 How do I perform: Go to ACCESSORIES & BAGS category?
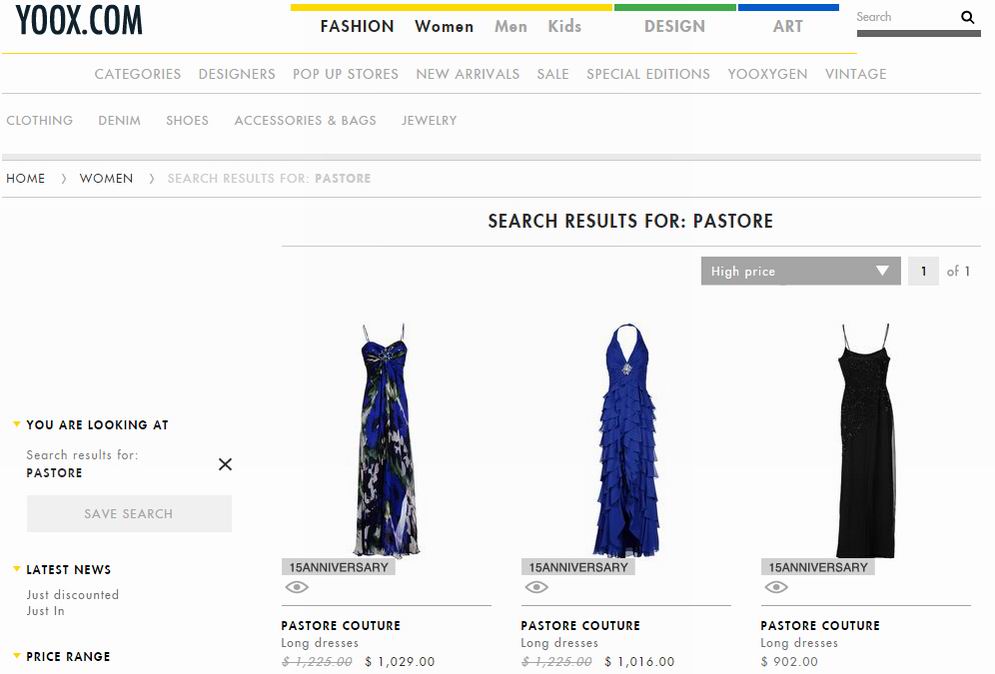305,120
